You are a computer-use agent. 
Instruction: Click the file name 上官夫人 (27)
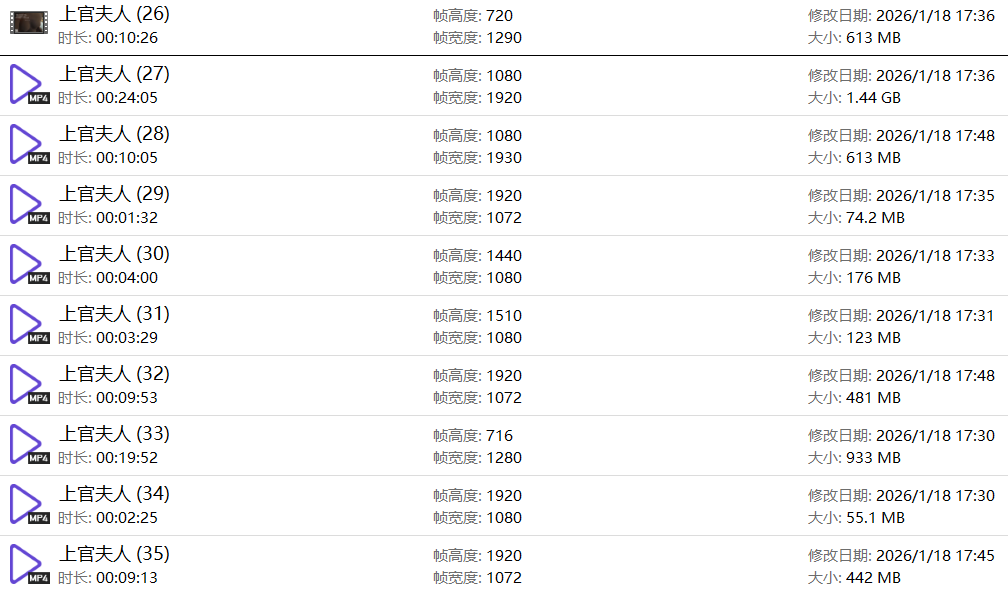(x=114, y=74)
